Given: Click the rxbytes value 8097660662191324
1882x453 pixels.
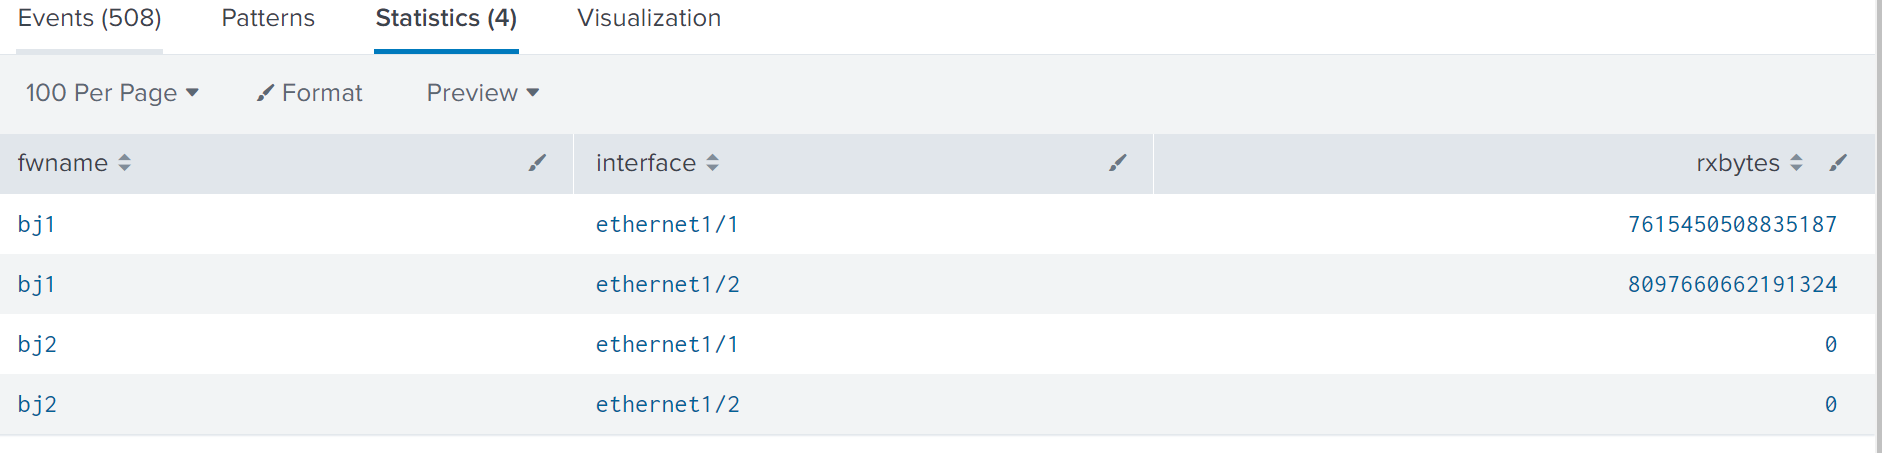Looking at the screenshot, I should (x=1732, y=284).
